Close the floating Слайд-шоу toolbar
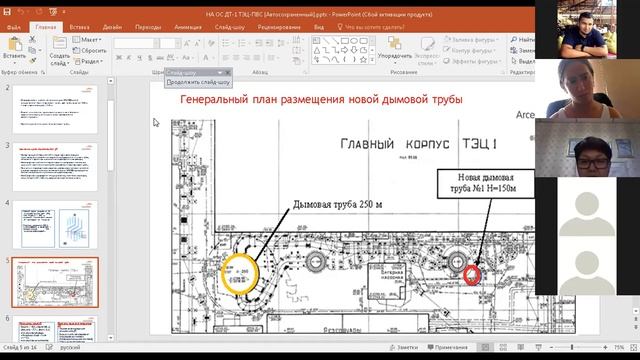Viewport: 640px width, 360px height. [228, 73]
